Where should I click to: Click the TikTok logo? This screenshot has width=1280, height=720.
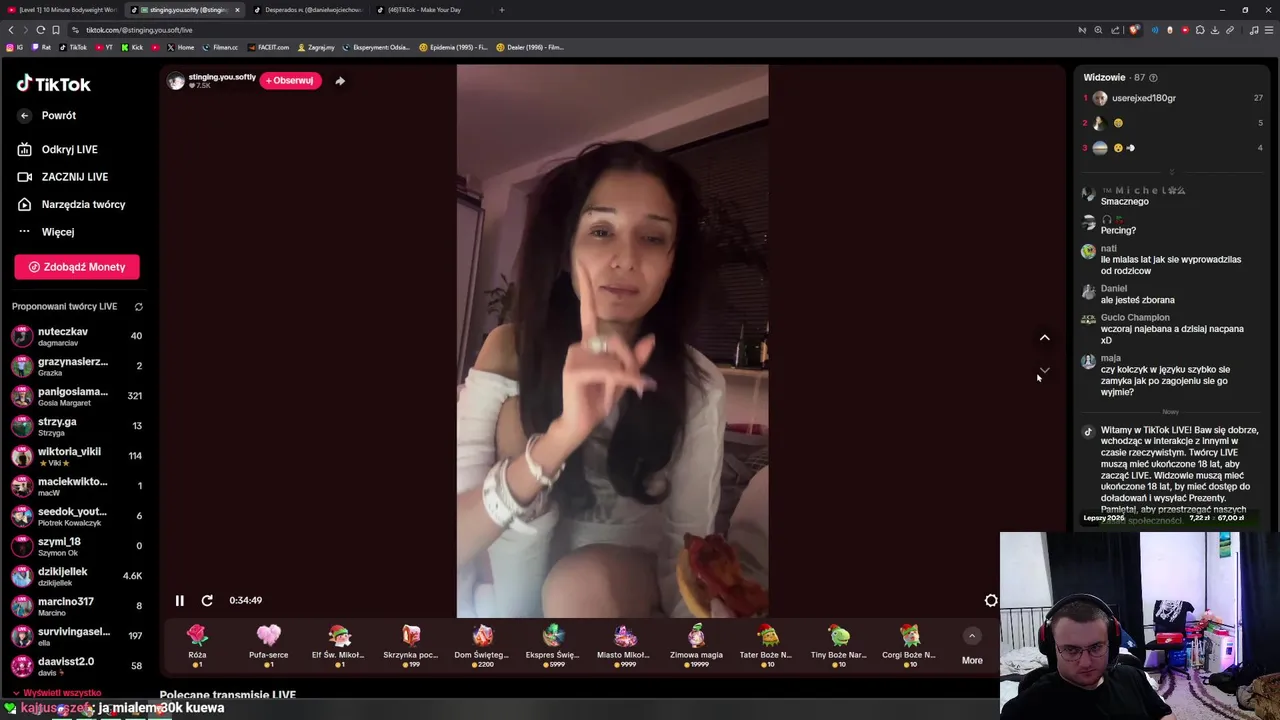click(53, 84)
